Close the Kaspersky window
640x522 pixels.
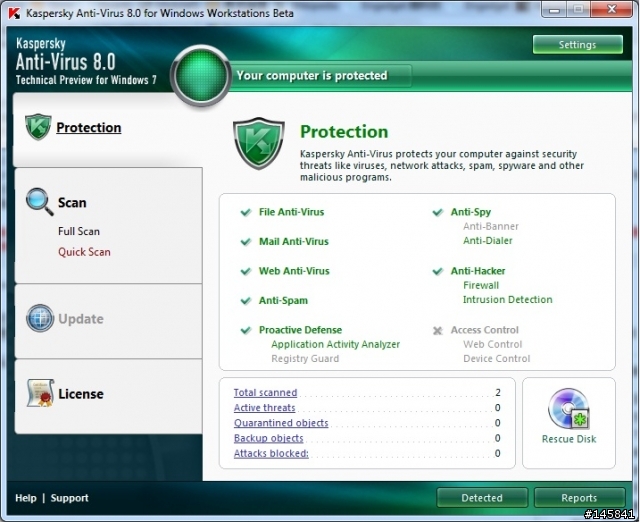611,9
